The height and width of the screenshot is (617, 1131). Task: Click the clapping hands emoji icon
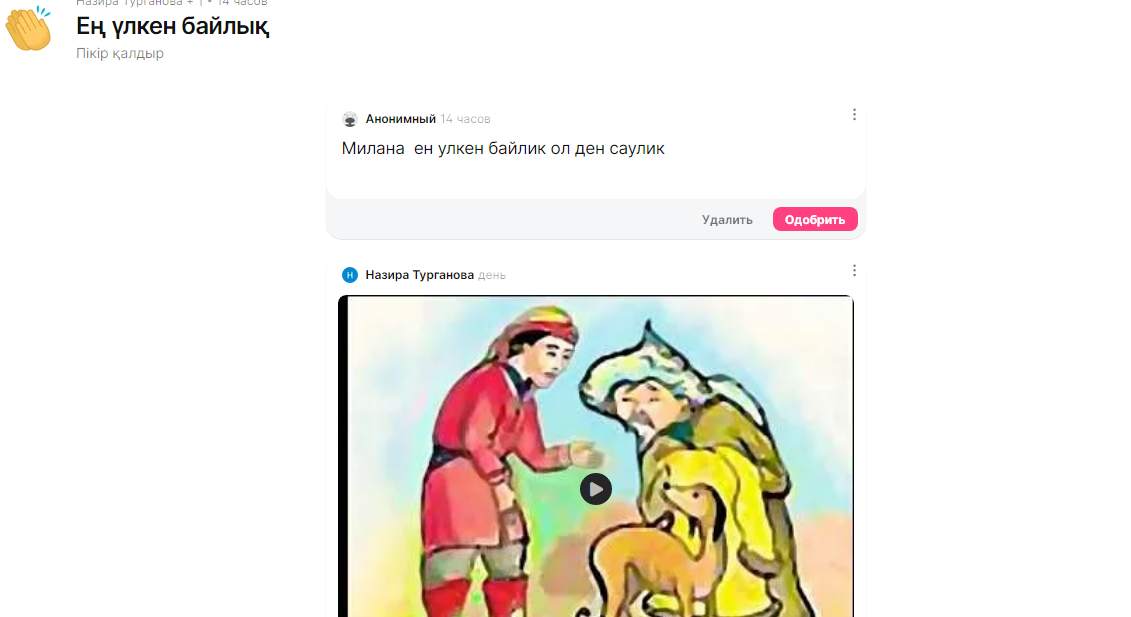click(28, 29)
